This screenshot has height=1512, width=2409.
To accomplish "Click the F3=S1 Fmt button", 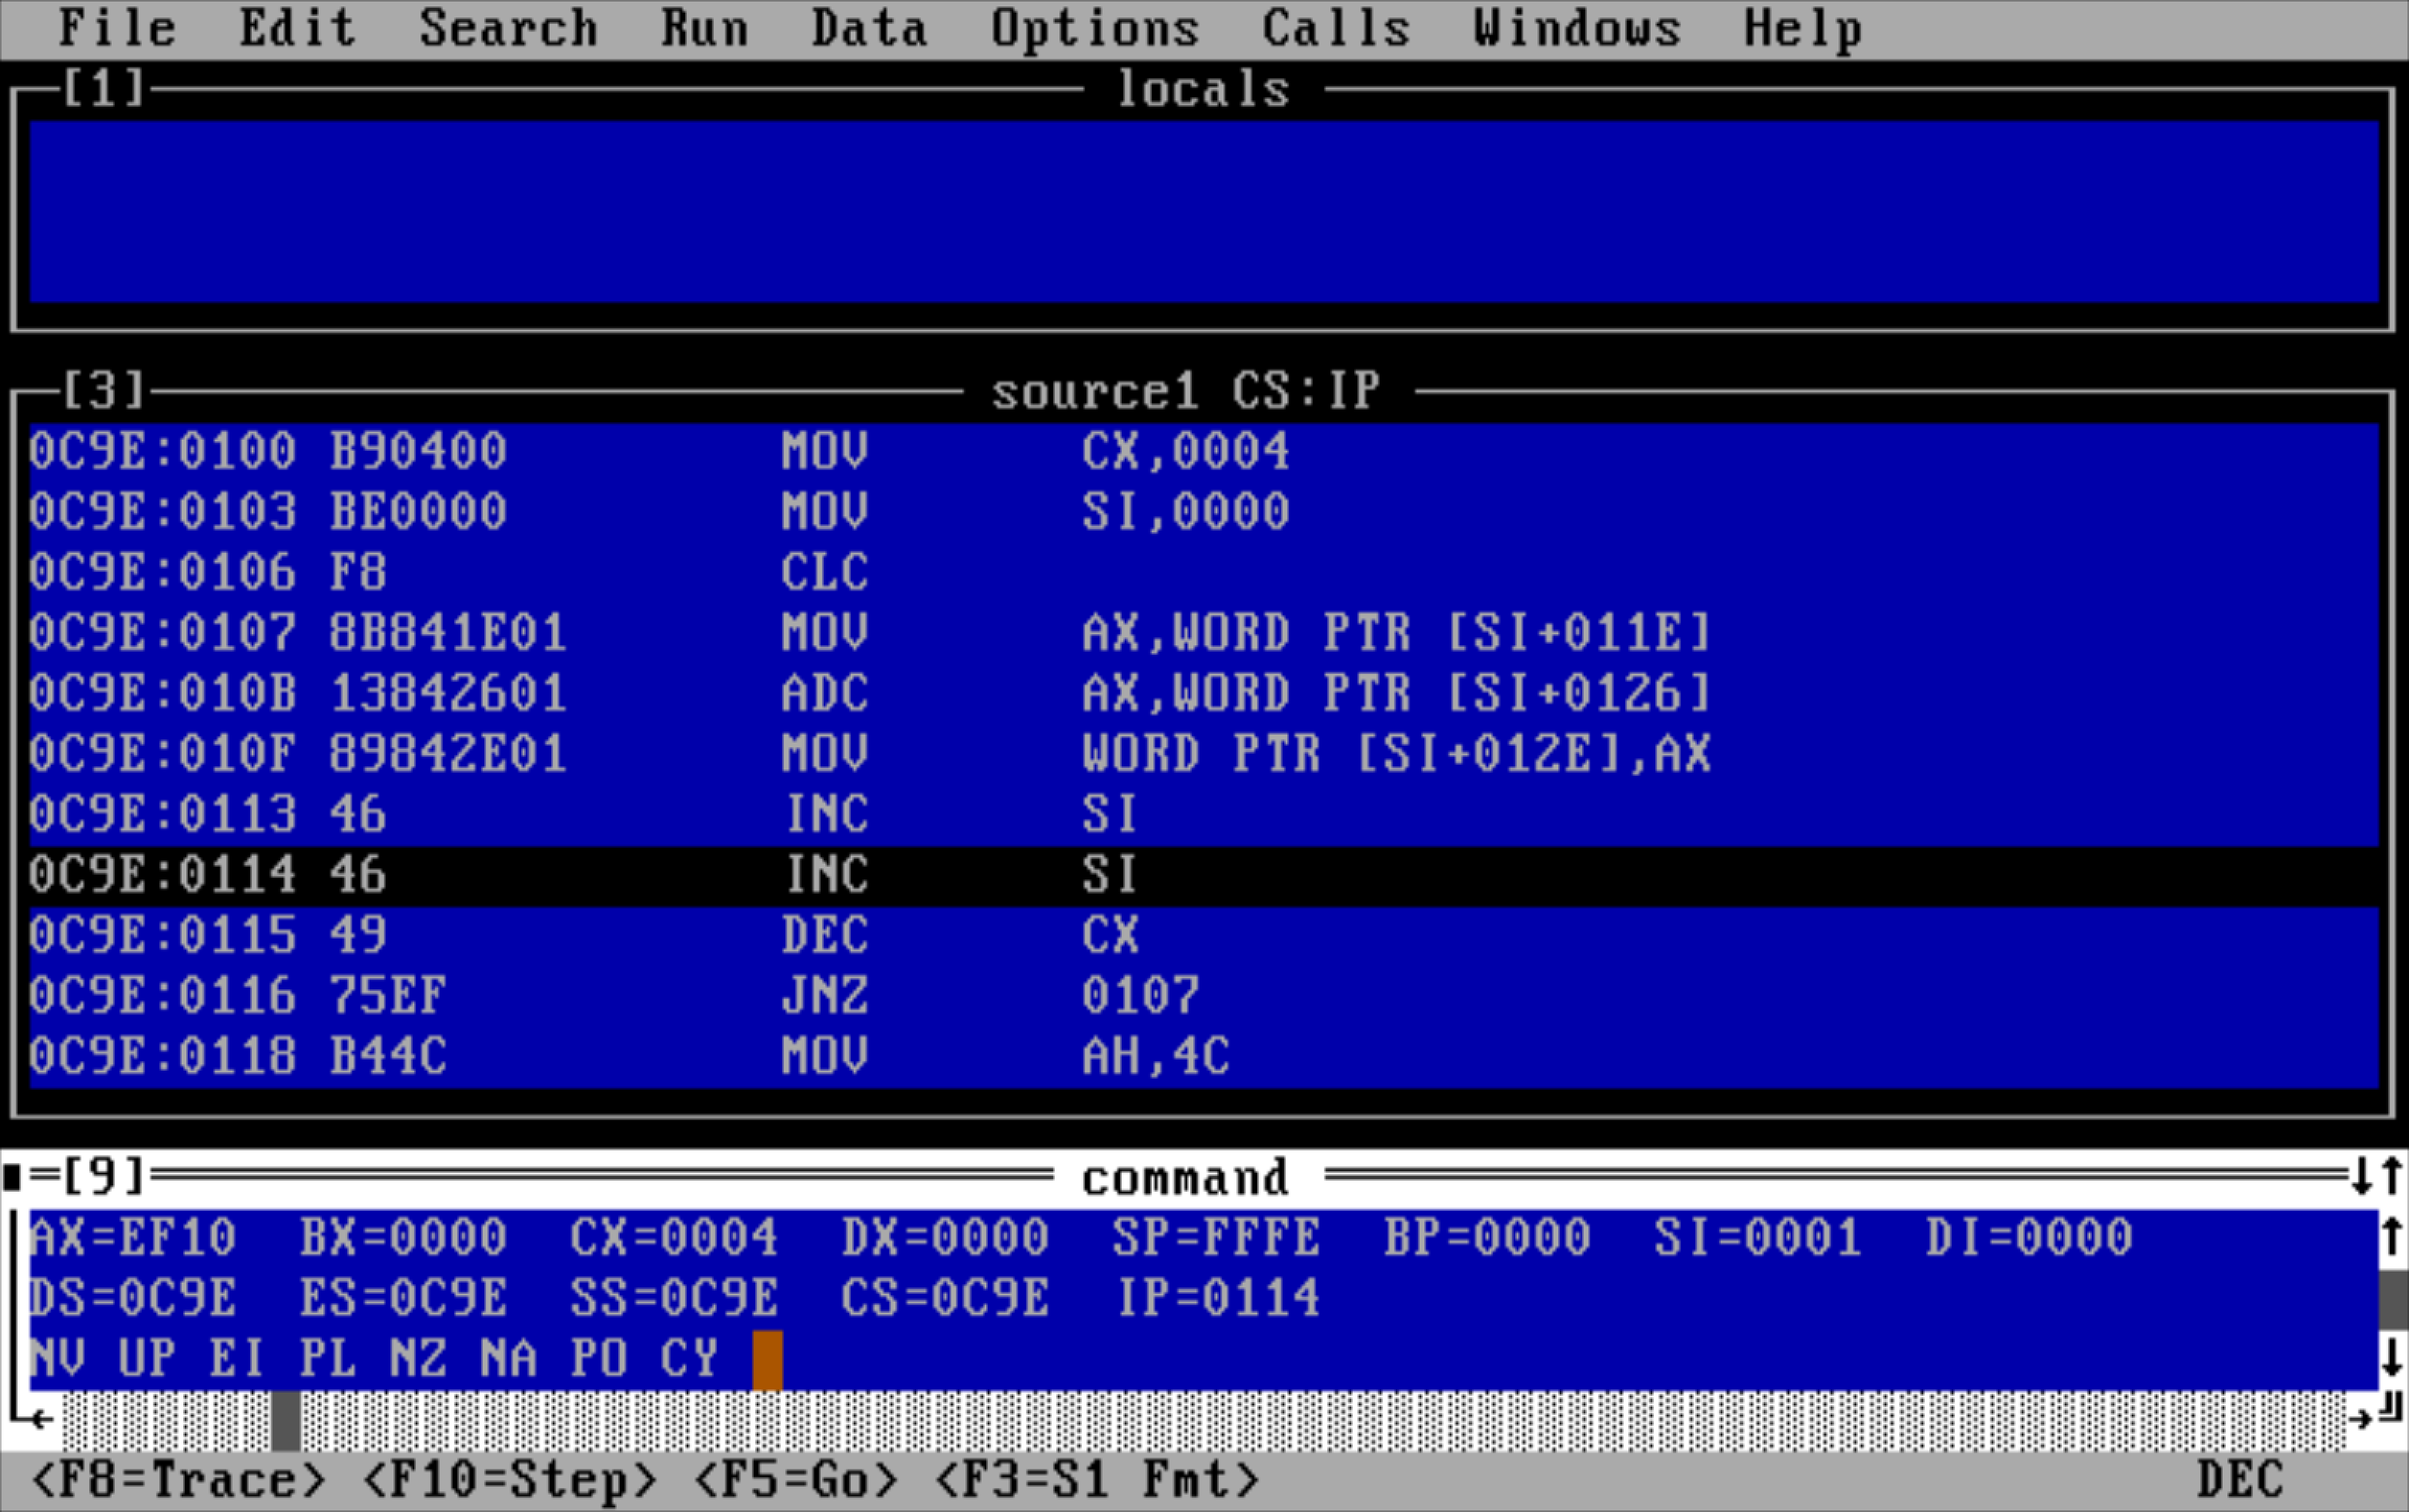I will (x=1097, y=1480).
